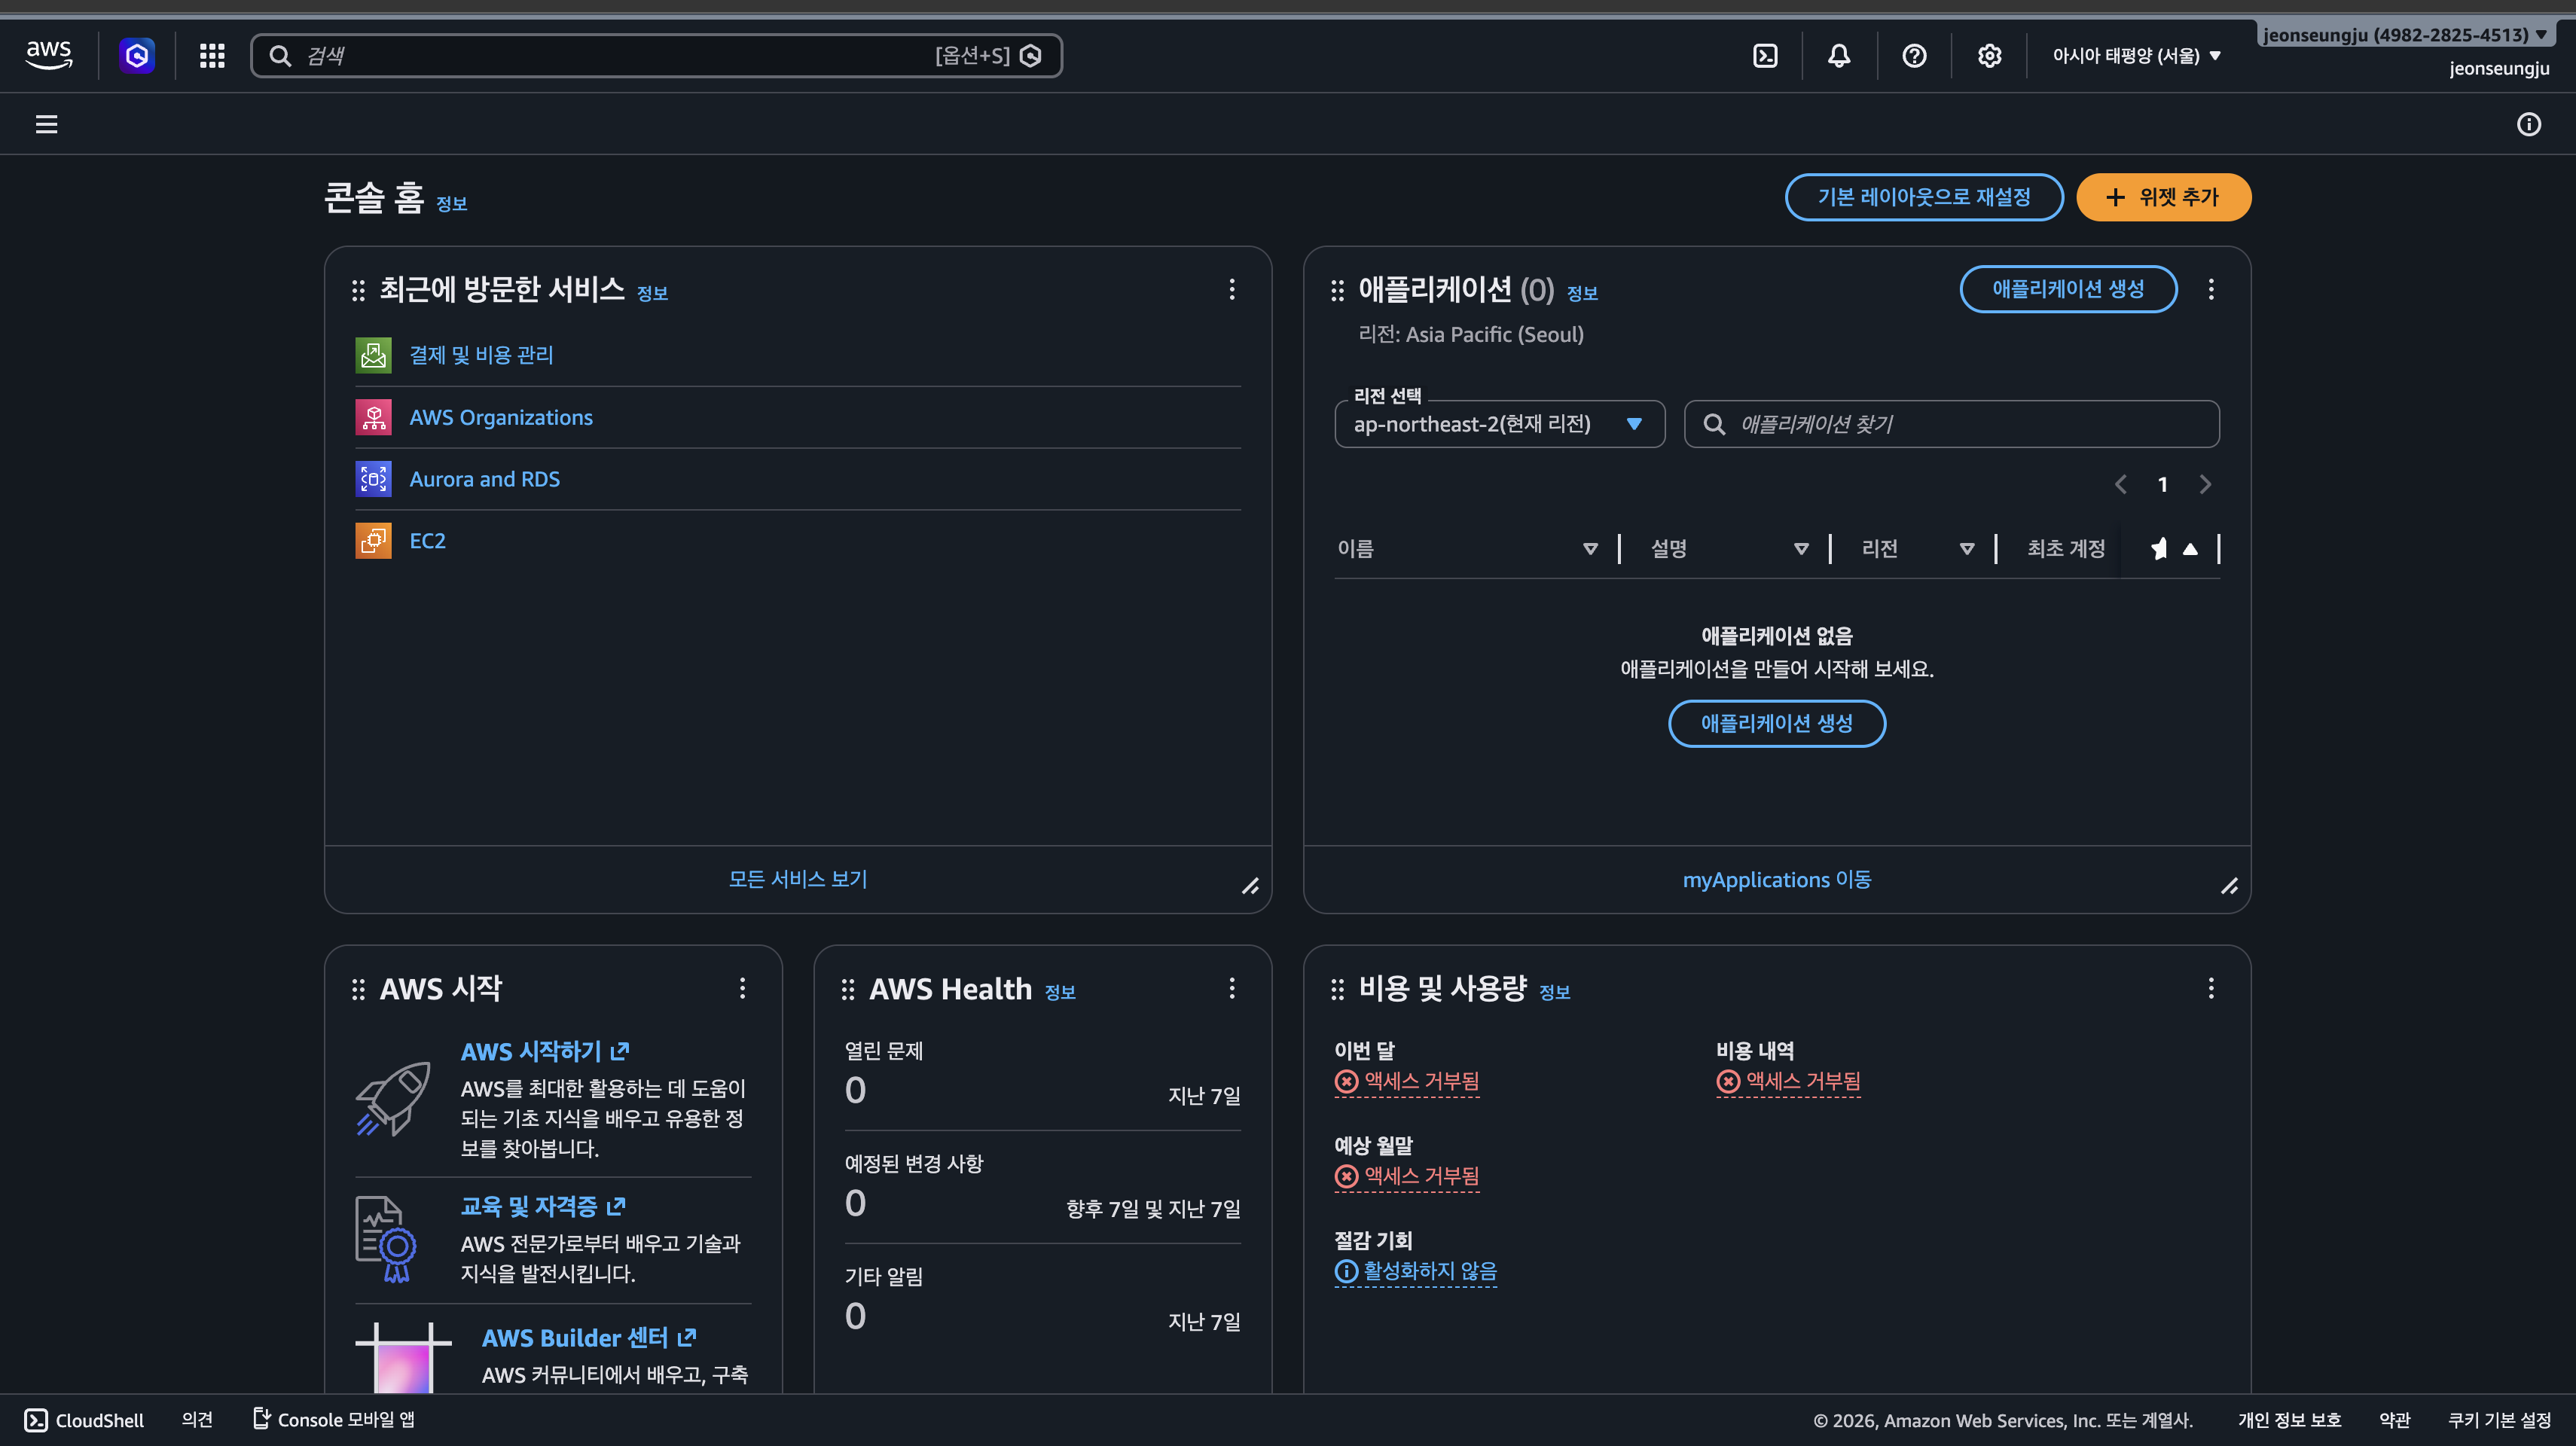The width and height of the screenshot is (2576, 1446).
Task: Open the 결제 및 비용 관리 service link
Action: (481, 355)
